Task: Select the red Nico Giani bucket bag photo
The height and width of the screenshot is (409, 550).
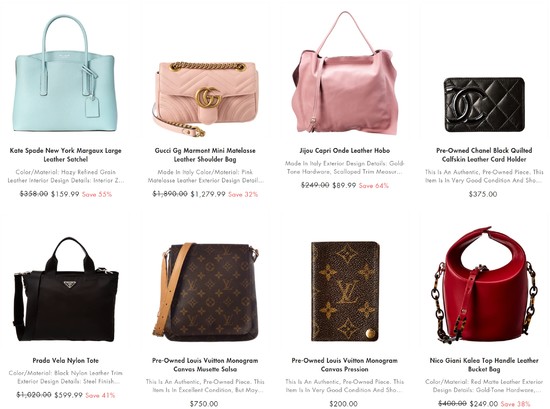Action: [484, 285]
